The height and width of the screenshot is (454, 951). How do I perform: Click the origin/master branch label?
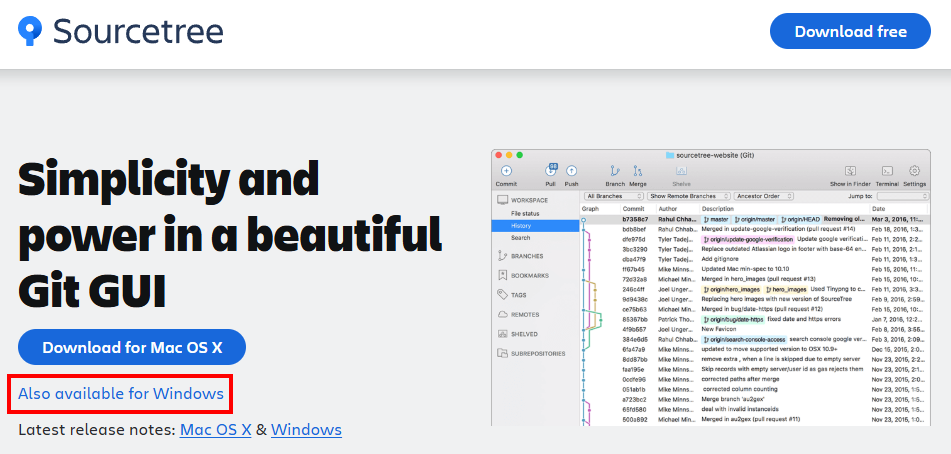[755, 219]
